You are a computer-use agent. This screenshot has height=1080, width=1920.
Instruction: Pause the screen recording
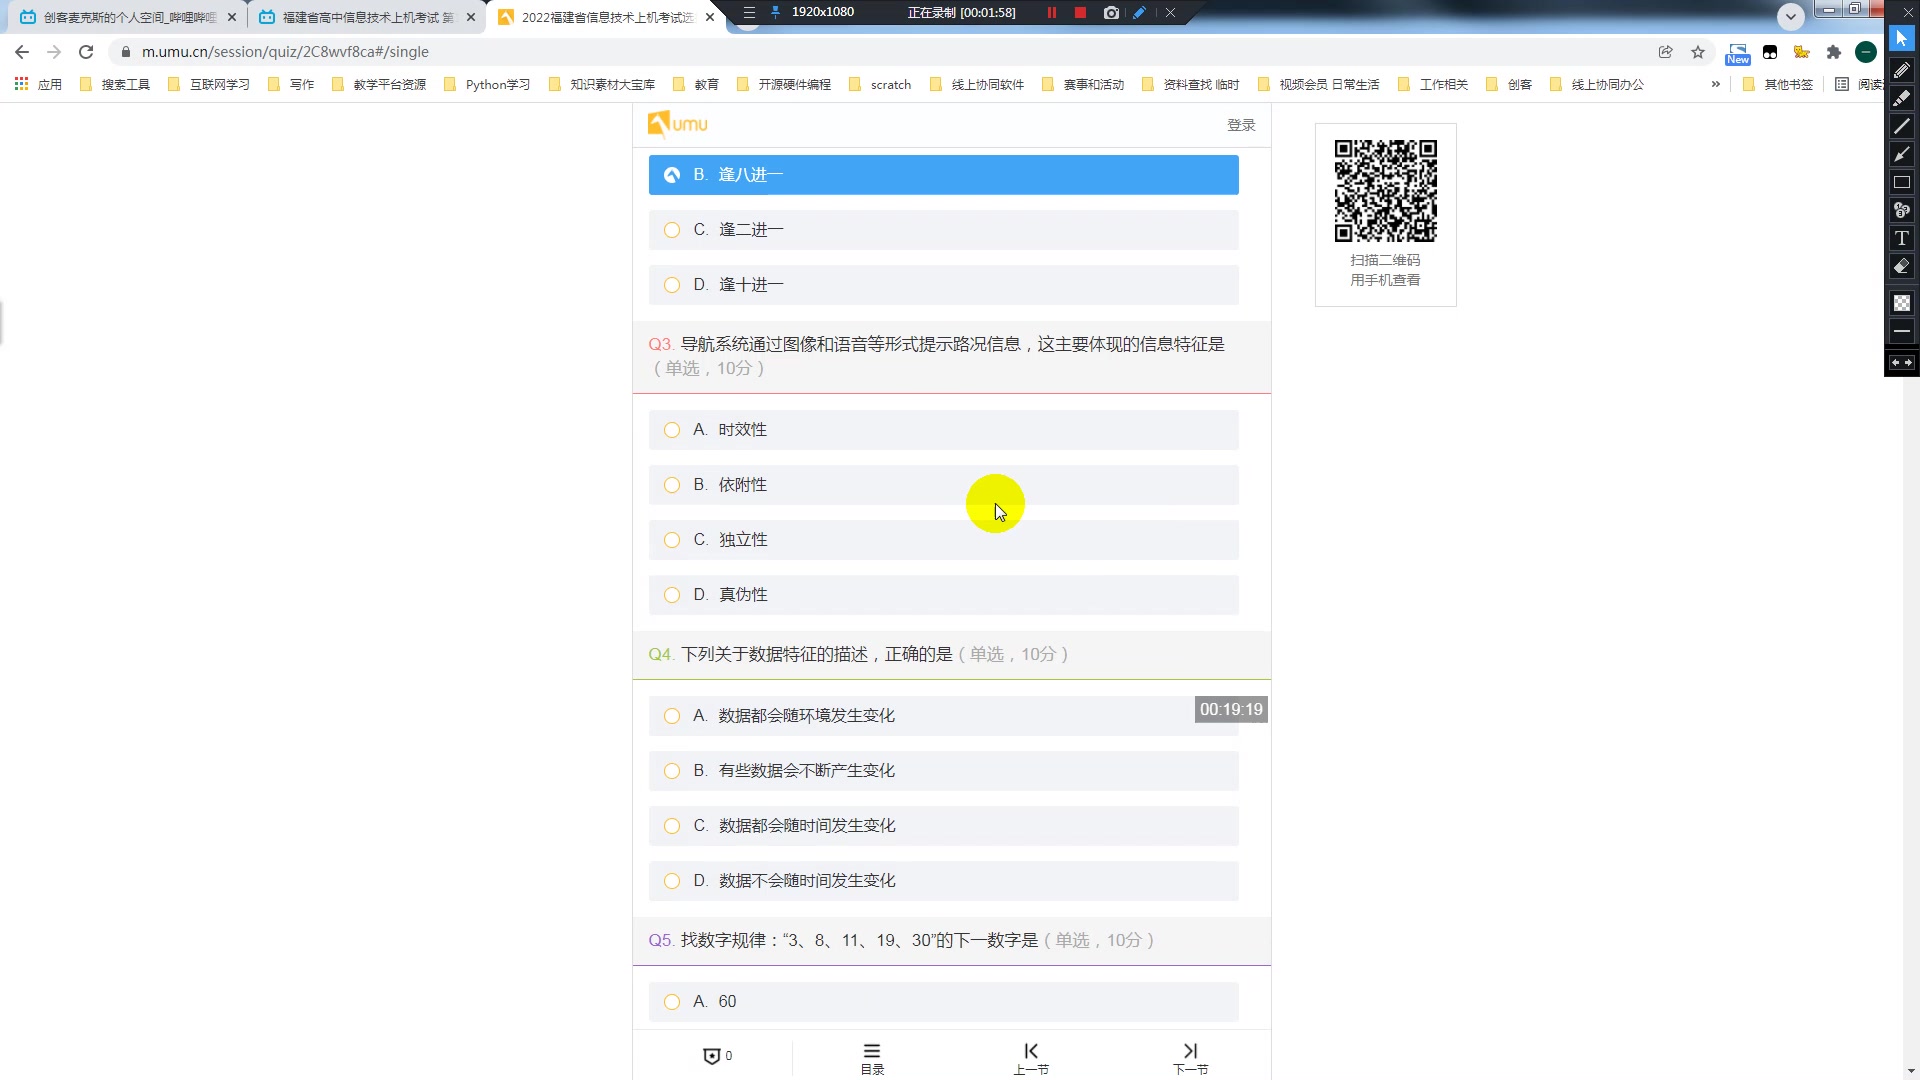coord(1051,13)
